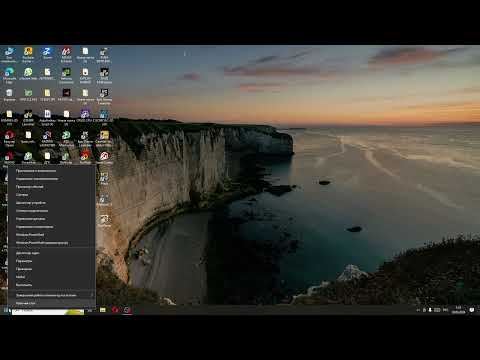Select the Recycle Bin 'Корзина' icon
Viewport: 480px width, 360px height.
click(9, 95)
